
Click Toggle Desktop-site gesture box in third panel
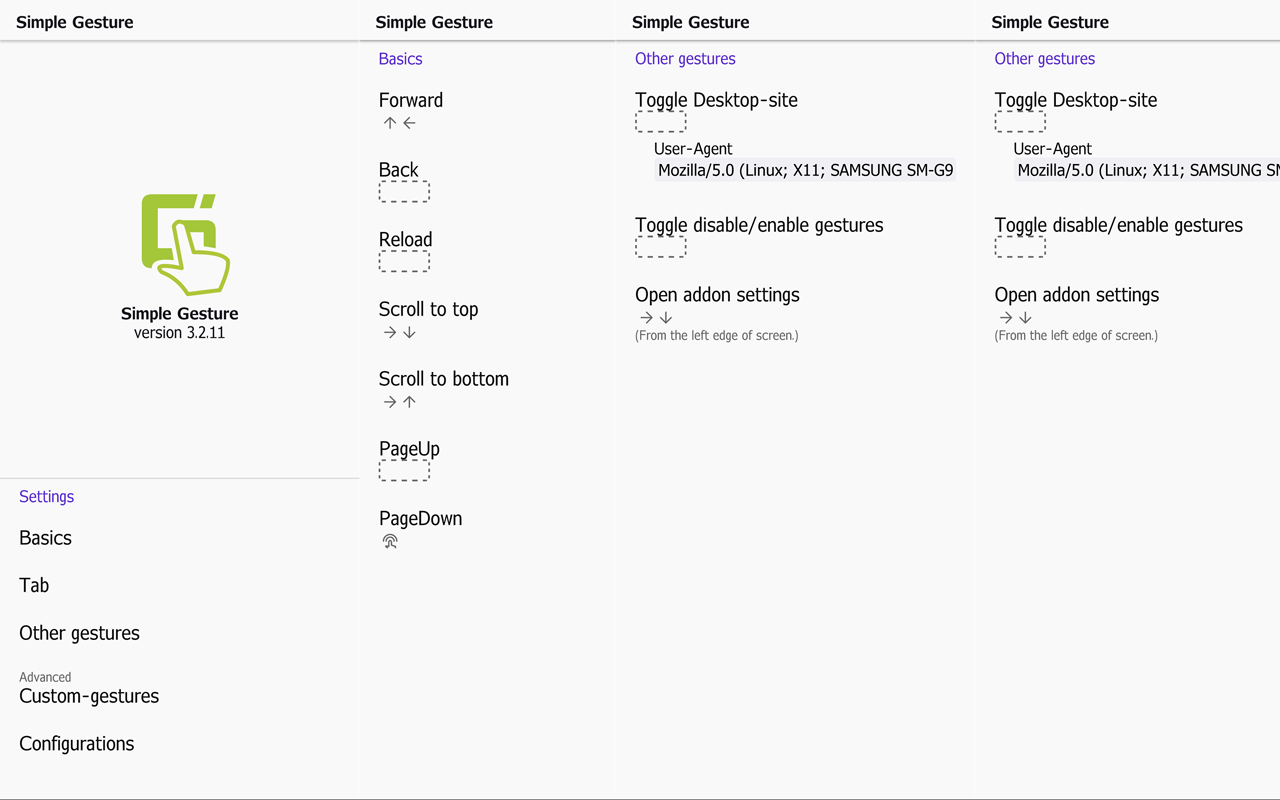coord(661,122)
